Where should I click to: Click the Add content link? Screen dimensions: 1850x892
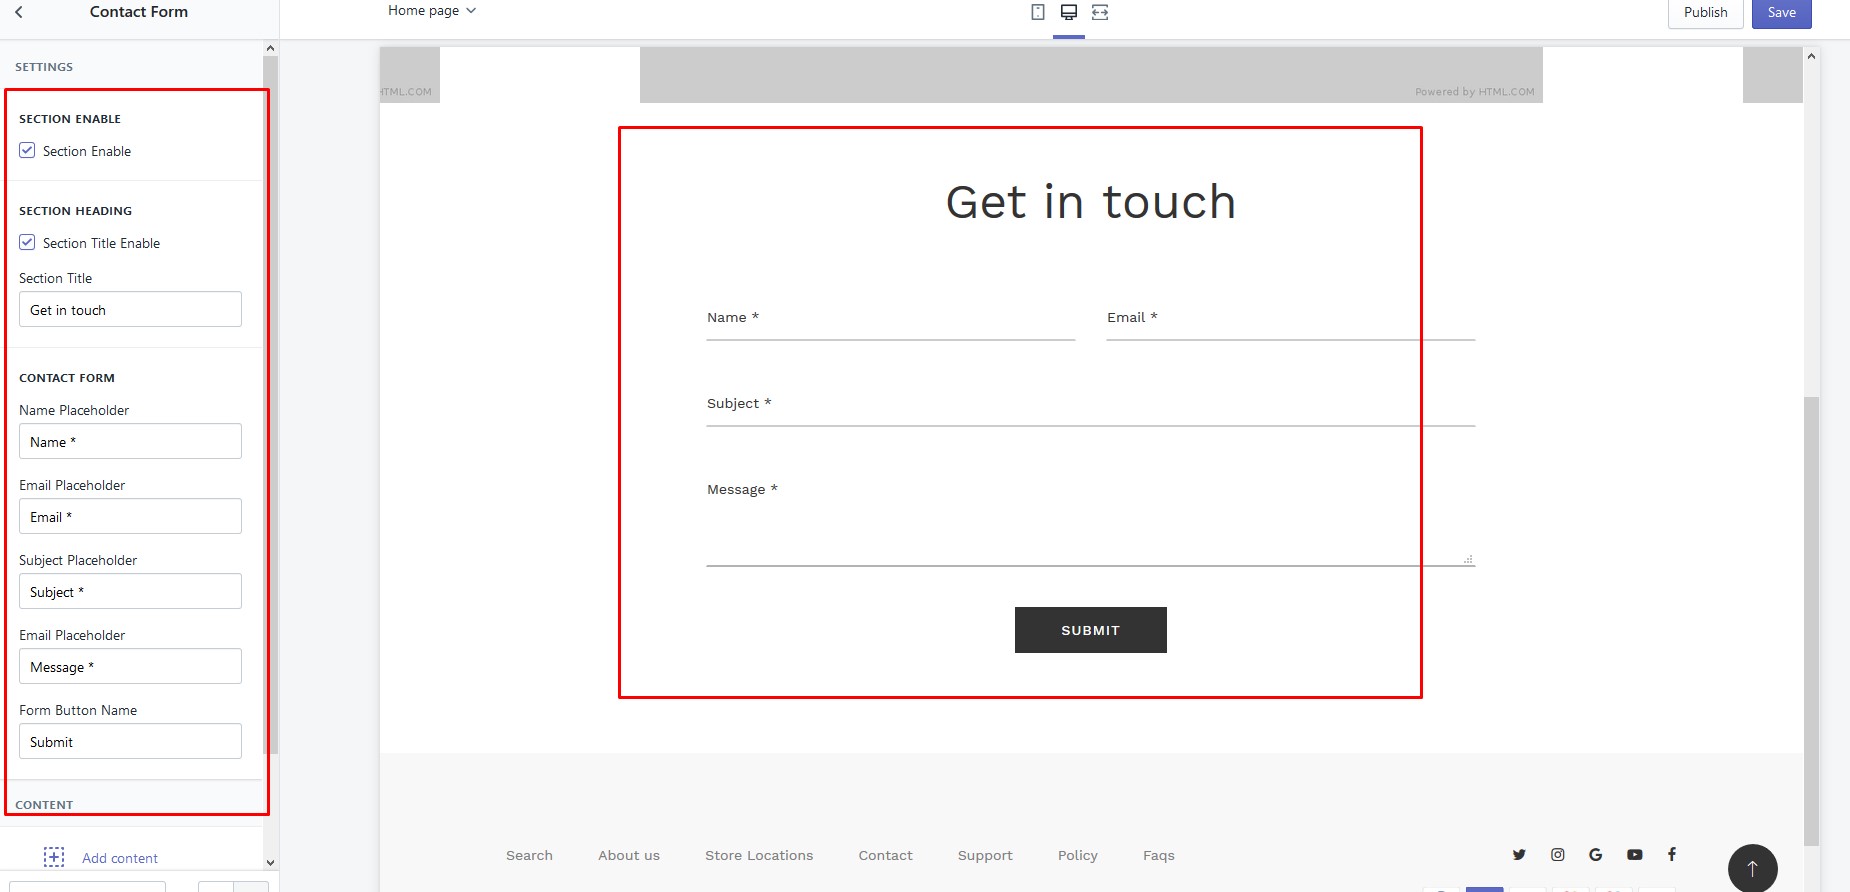pyautogui.click(x=119, y=858)
